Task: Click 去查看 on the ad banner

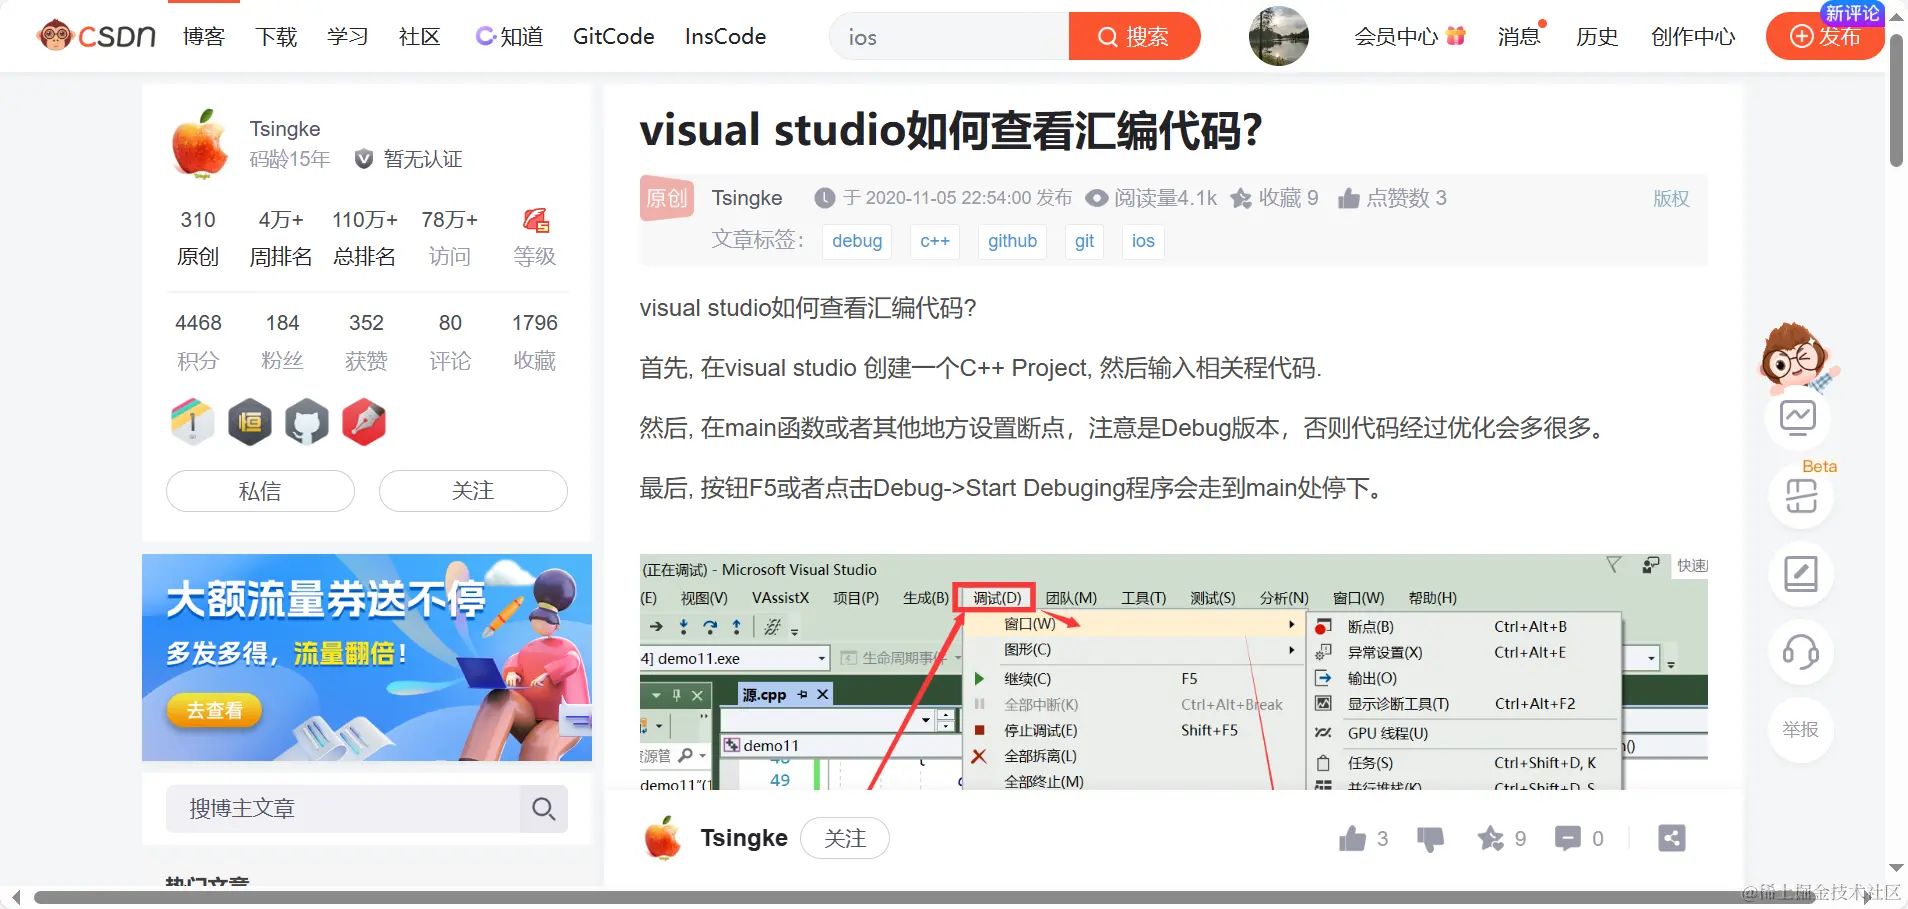Action: pos(214,710)
